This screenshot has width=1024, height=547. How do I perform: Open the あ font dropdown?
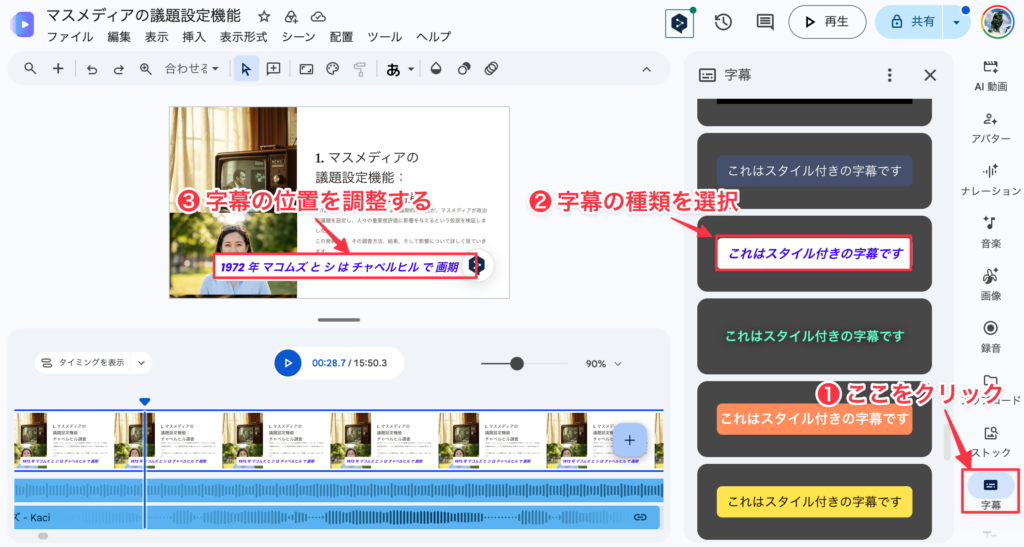[400, 69]
